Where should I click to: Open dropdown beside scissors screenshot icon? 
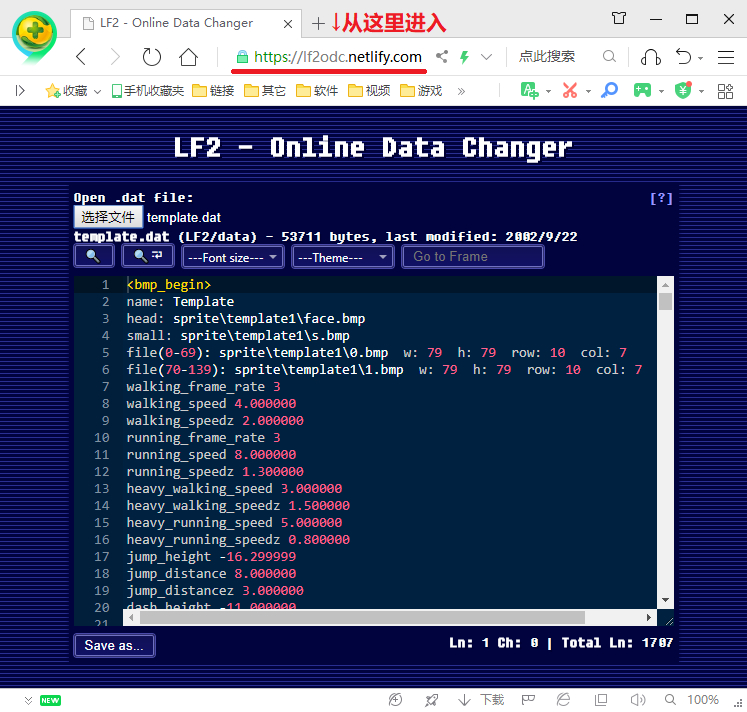(x=588, y=91)
